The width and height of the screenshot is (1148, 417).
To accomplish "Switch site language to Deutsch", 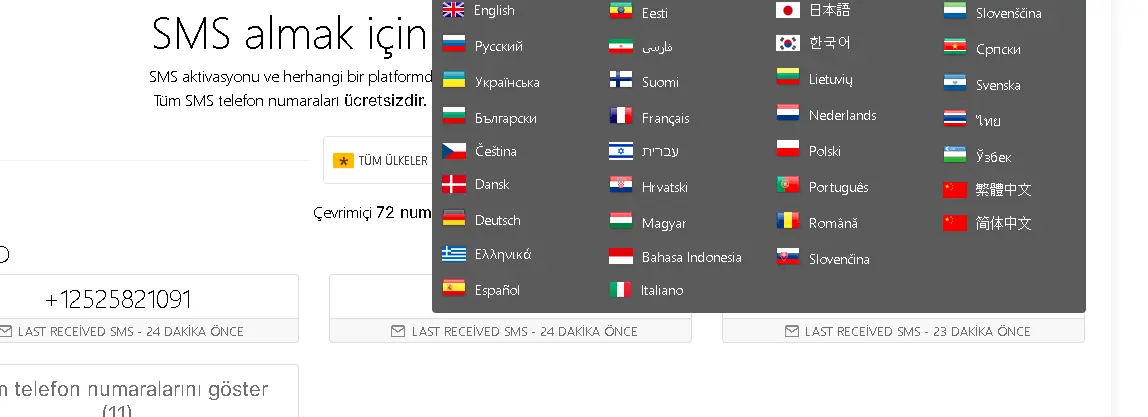I will [x=497, y=219].
